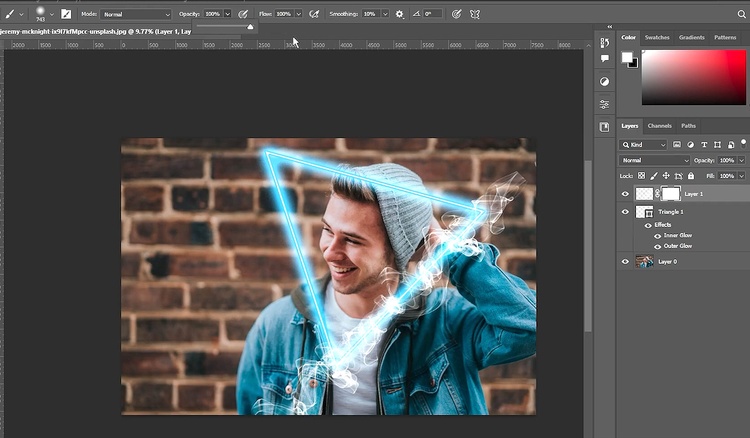Open the brush settings panel icon
750x438 pixels.
pos(66,14)
